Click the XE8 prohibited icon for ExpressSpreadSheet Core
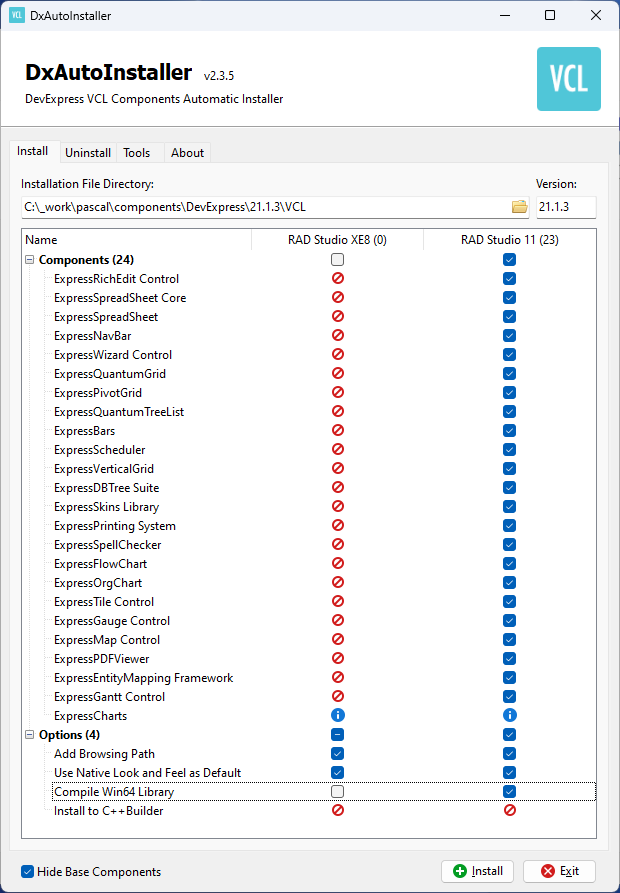Image resolution: width=620 pixels, height=893 pixels. [338, 297]
